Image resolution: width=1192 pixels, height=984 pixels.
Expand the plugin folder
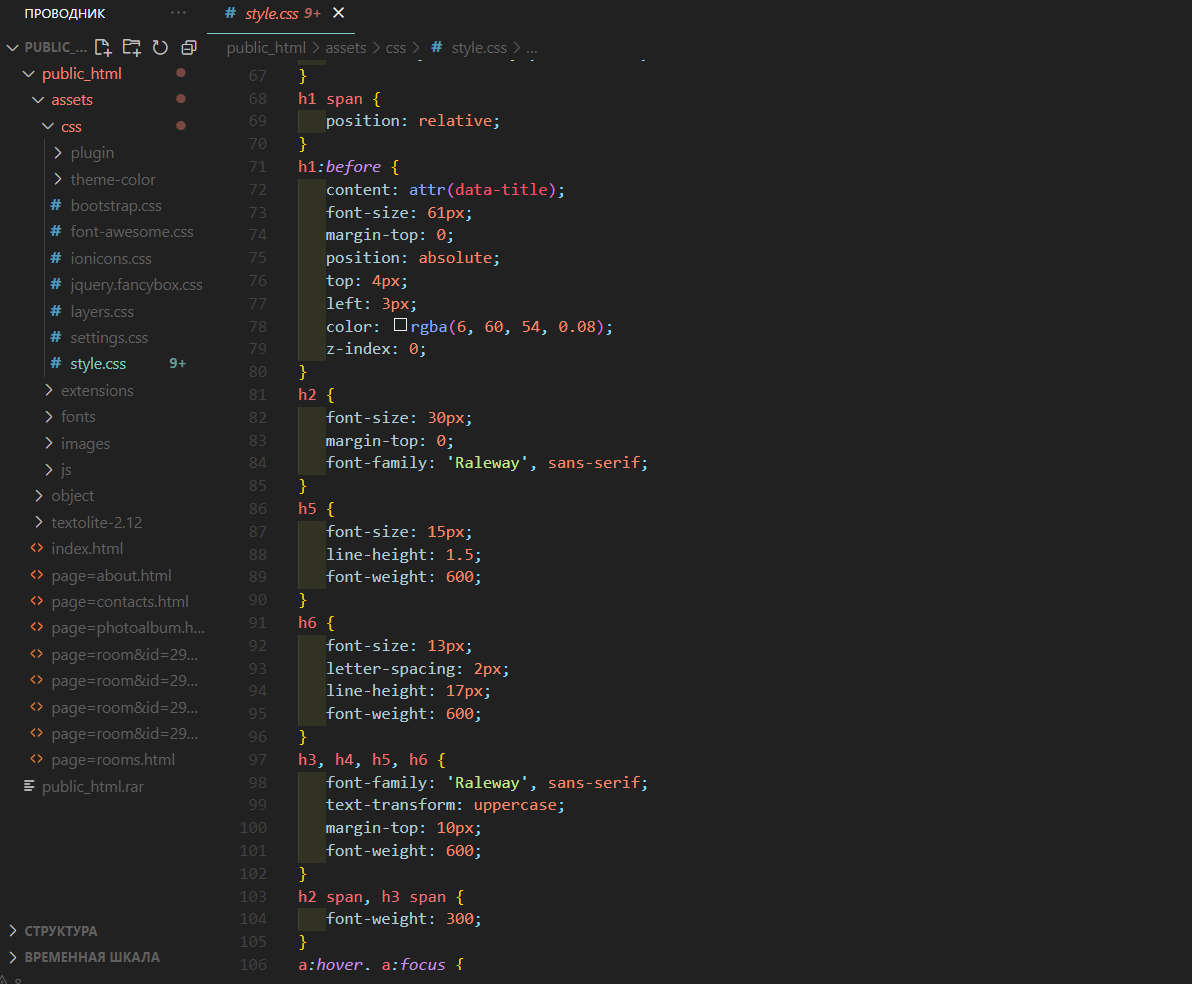click(58, 153)
